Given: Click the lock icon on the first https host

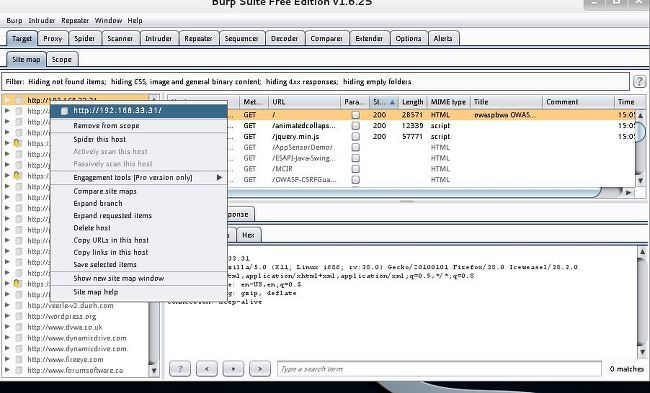Looking at the screenshot, I should (17, 143).
